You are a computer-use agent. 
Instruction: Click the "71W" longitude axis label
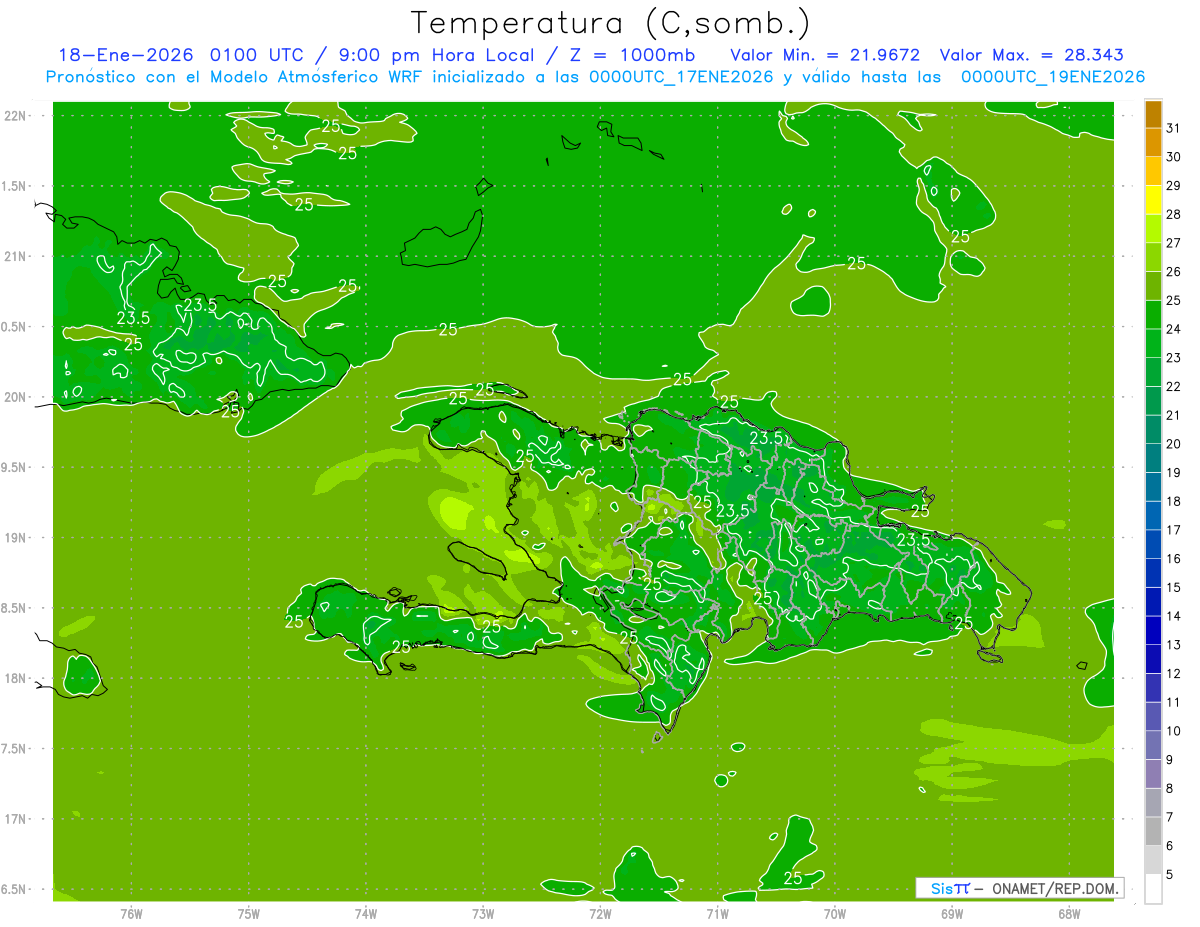coord(717,914)
